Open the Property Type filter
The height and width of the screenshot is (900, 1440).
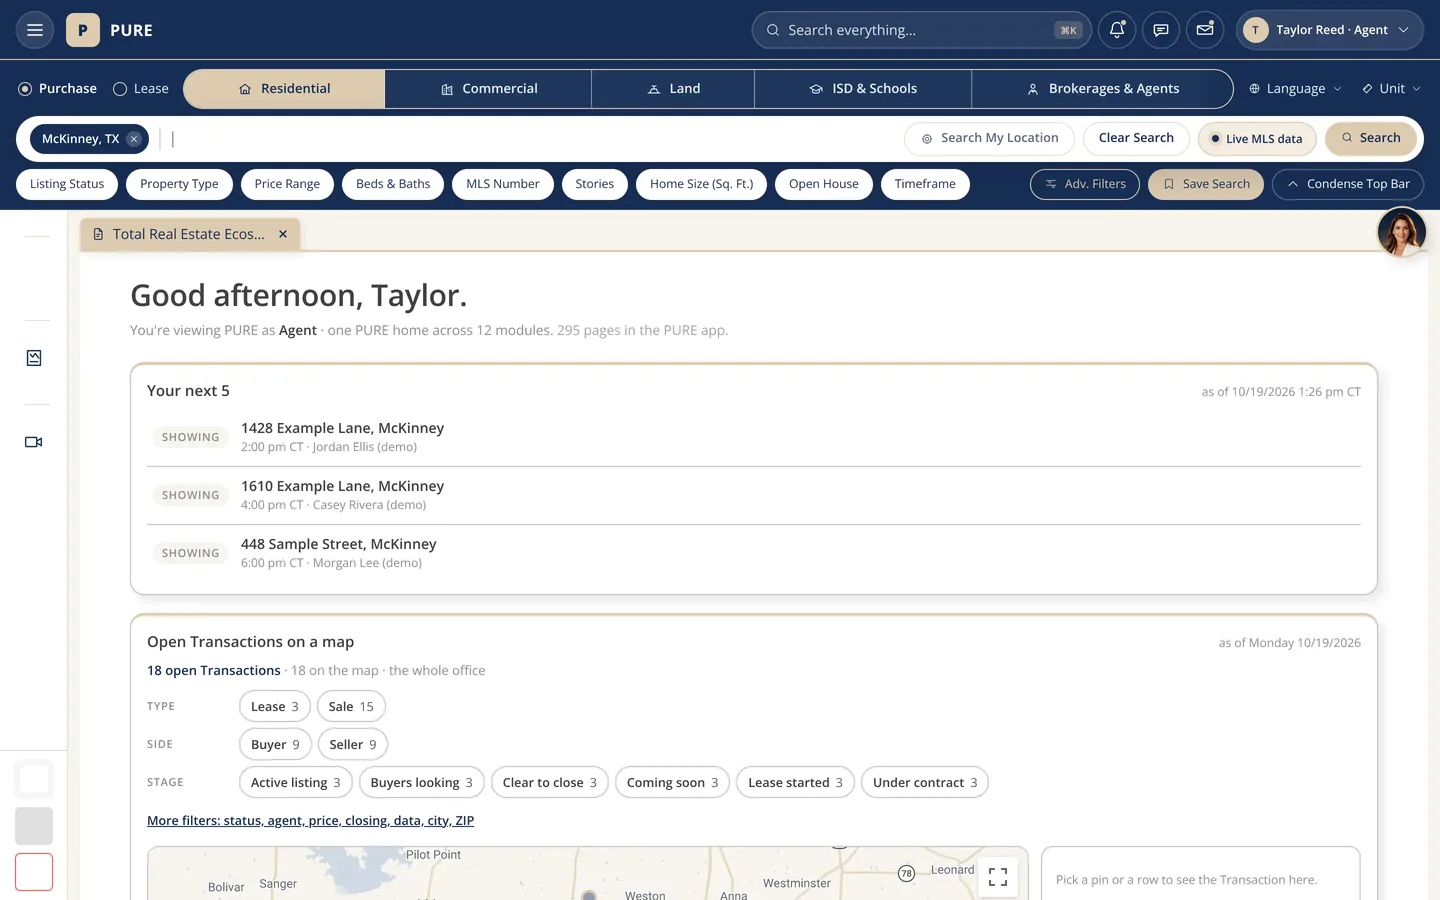179,184
